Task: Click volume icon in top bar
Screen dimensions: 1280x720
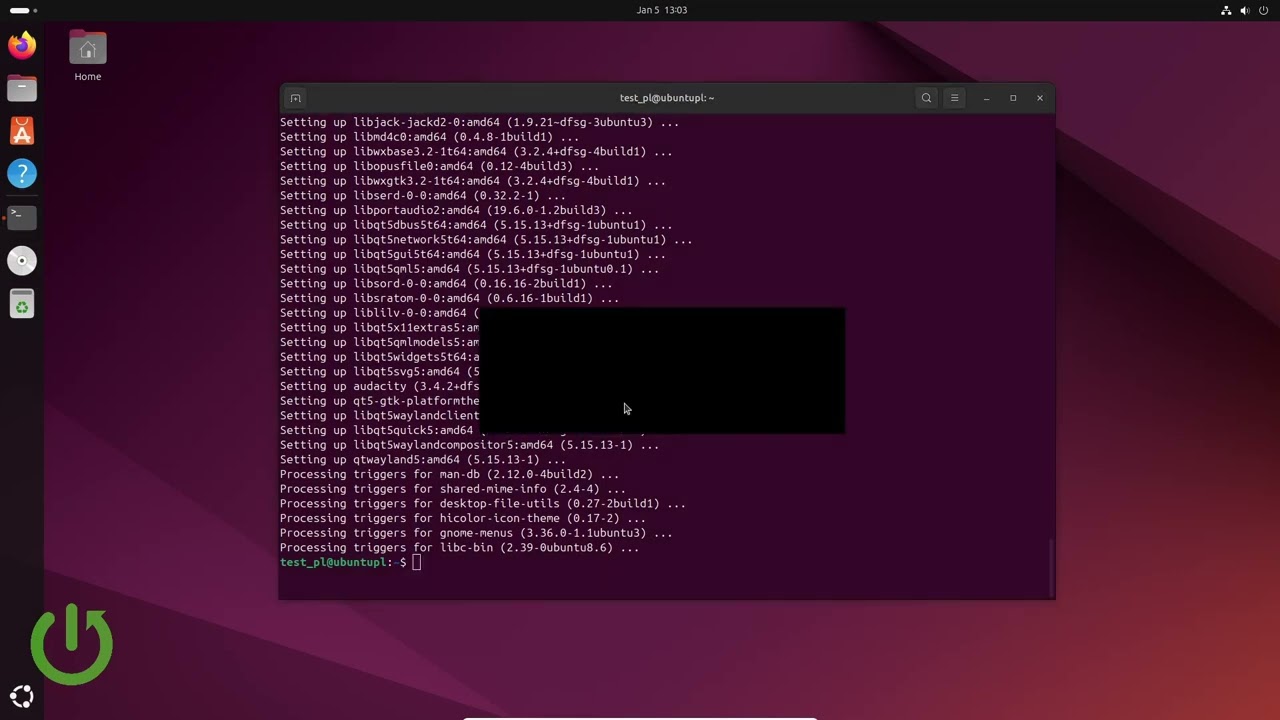Action: tap(1245, 10)
